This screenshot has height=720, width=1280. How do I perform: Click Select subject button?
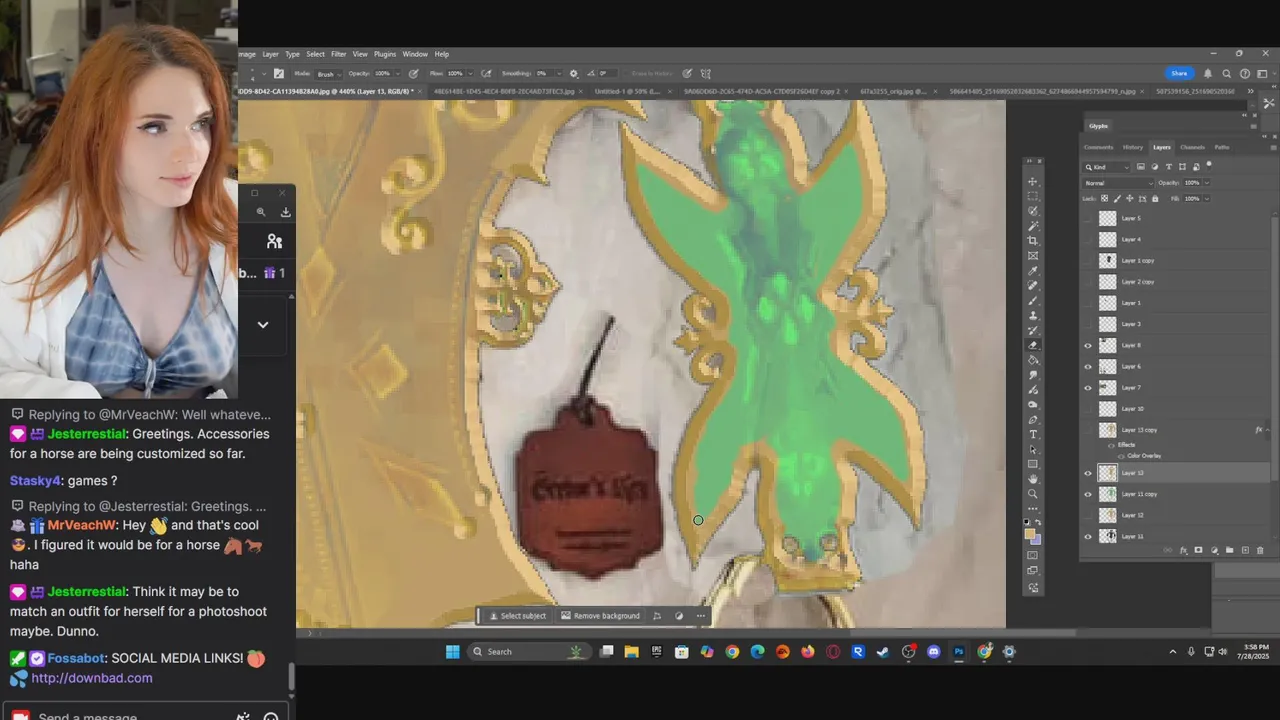click(517, 615)
